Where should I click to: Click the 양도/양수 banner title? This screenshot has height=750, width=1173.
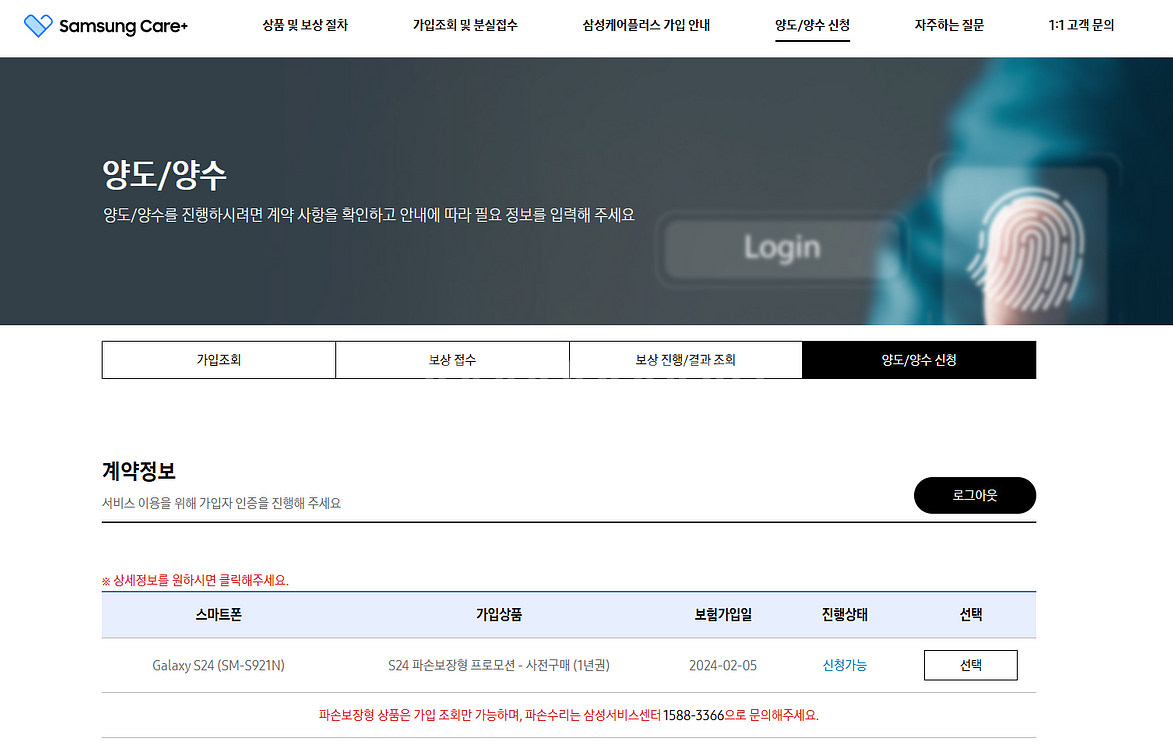coord(165,176)
